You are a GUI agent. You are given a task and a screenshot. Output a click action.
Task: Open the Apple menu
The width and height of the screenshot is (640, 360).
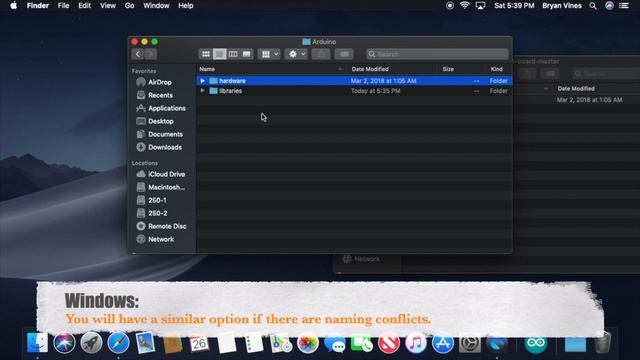click(x=13, y=6)
